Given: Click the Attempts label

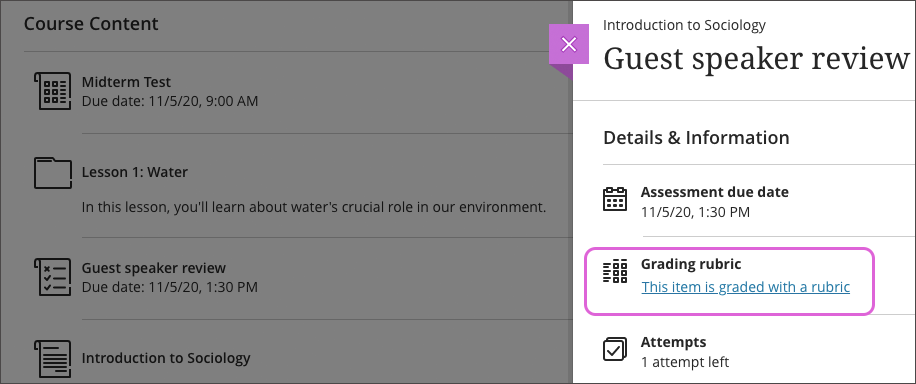Looking at the screenshot, I should 674,342.
